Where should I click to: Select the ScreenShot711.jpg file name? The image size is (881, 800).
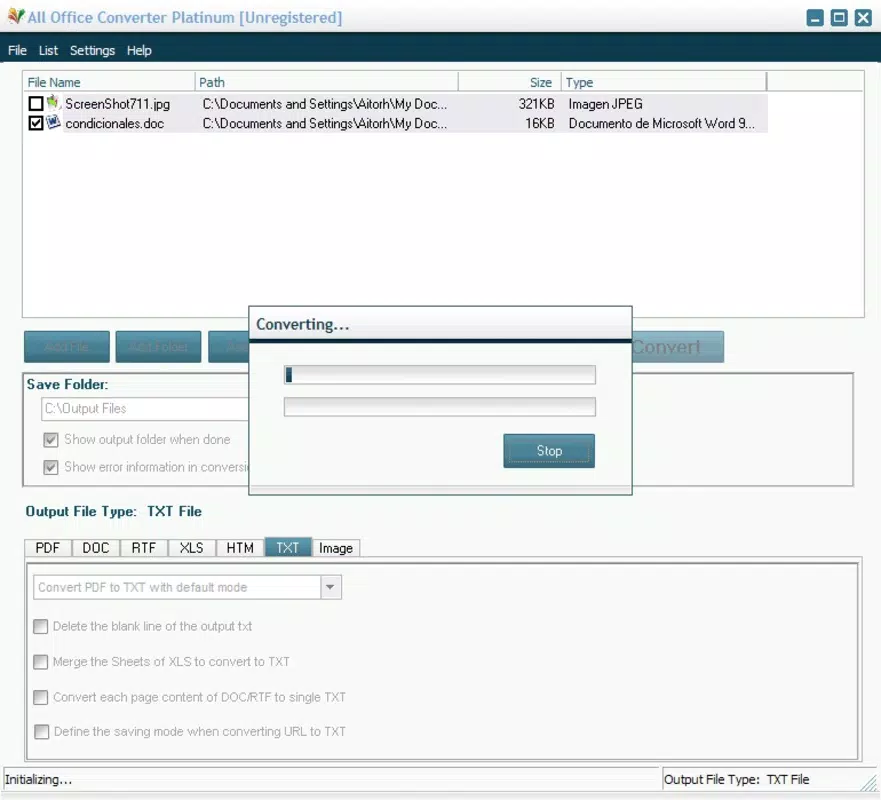117,104
